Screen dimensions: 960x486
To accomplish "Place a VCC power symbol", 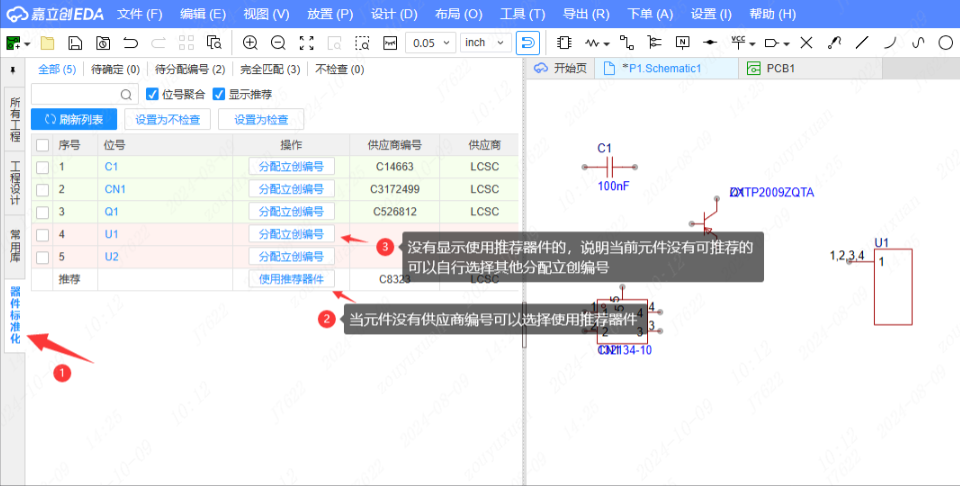I will click(x=738, y=42).
